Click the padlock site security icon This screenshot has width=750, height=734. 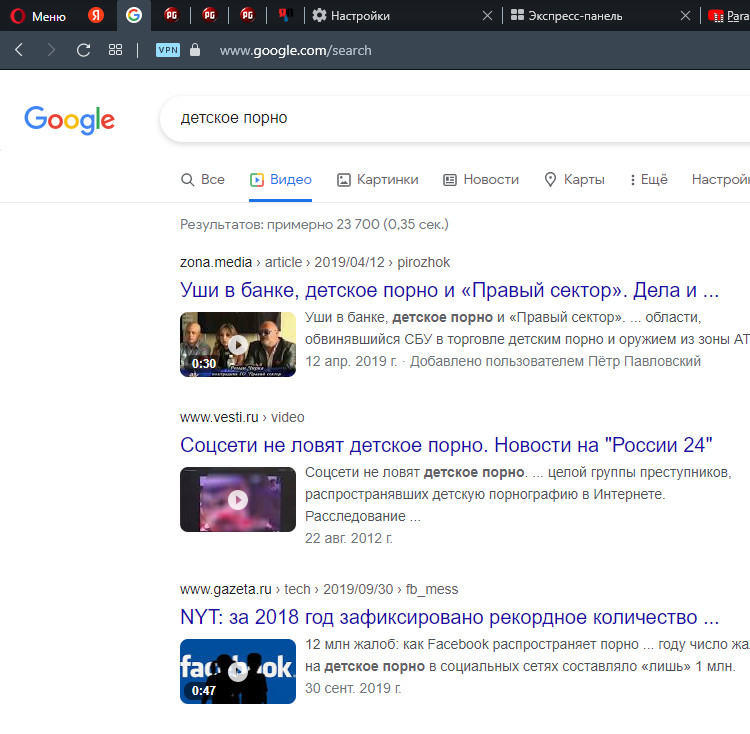click(195, 49)
